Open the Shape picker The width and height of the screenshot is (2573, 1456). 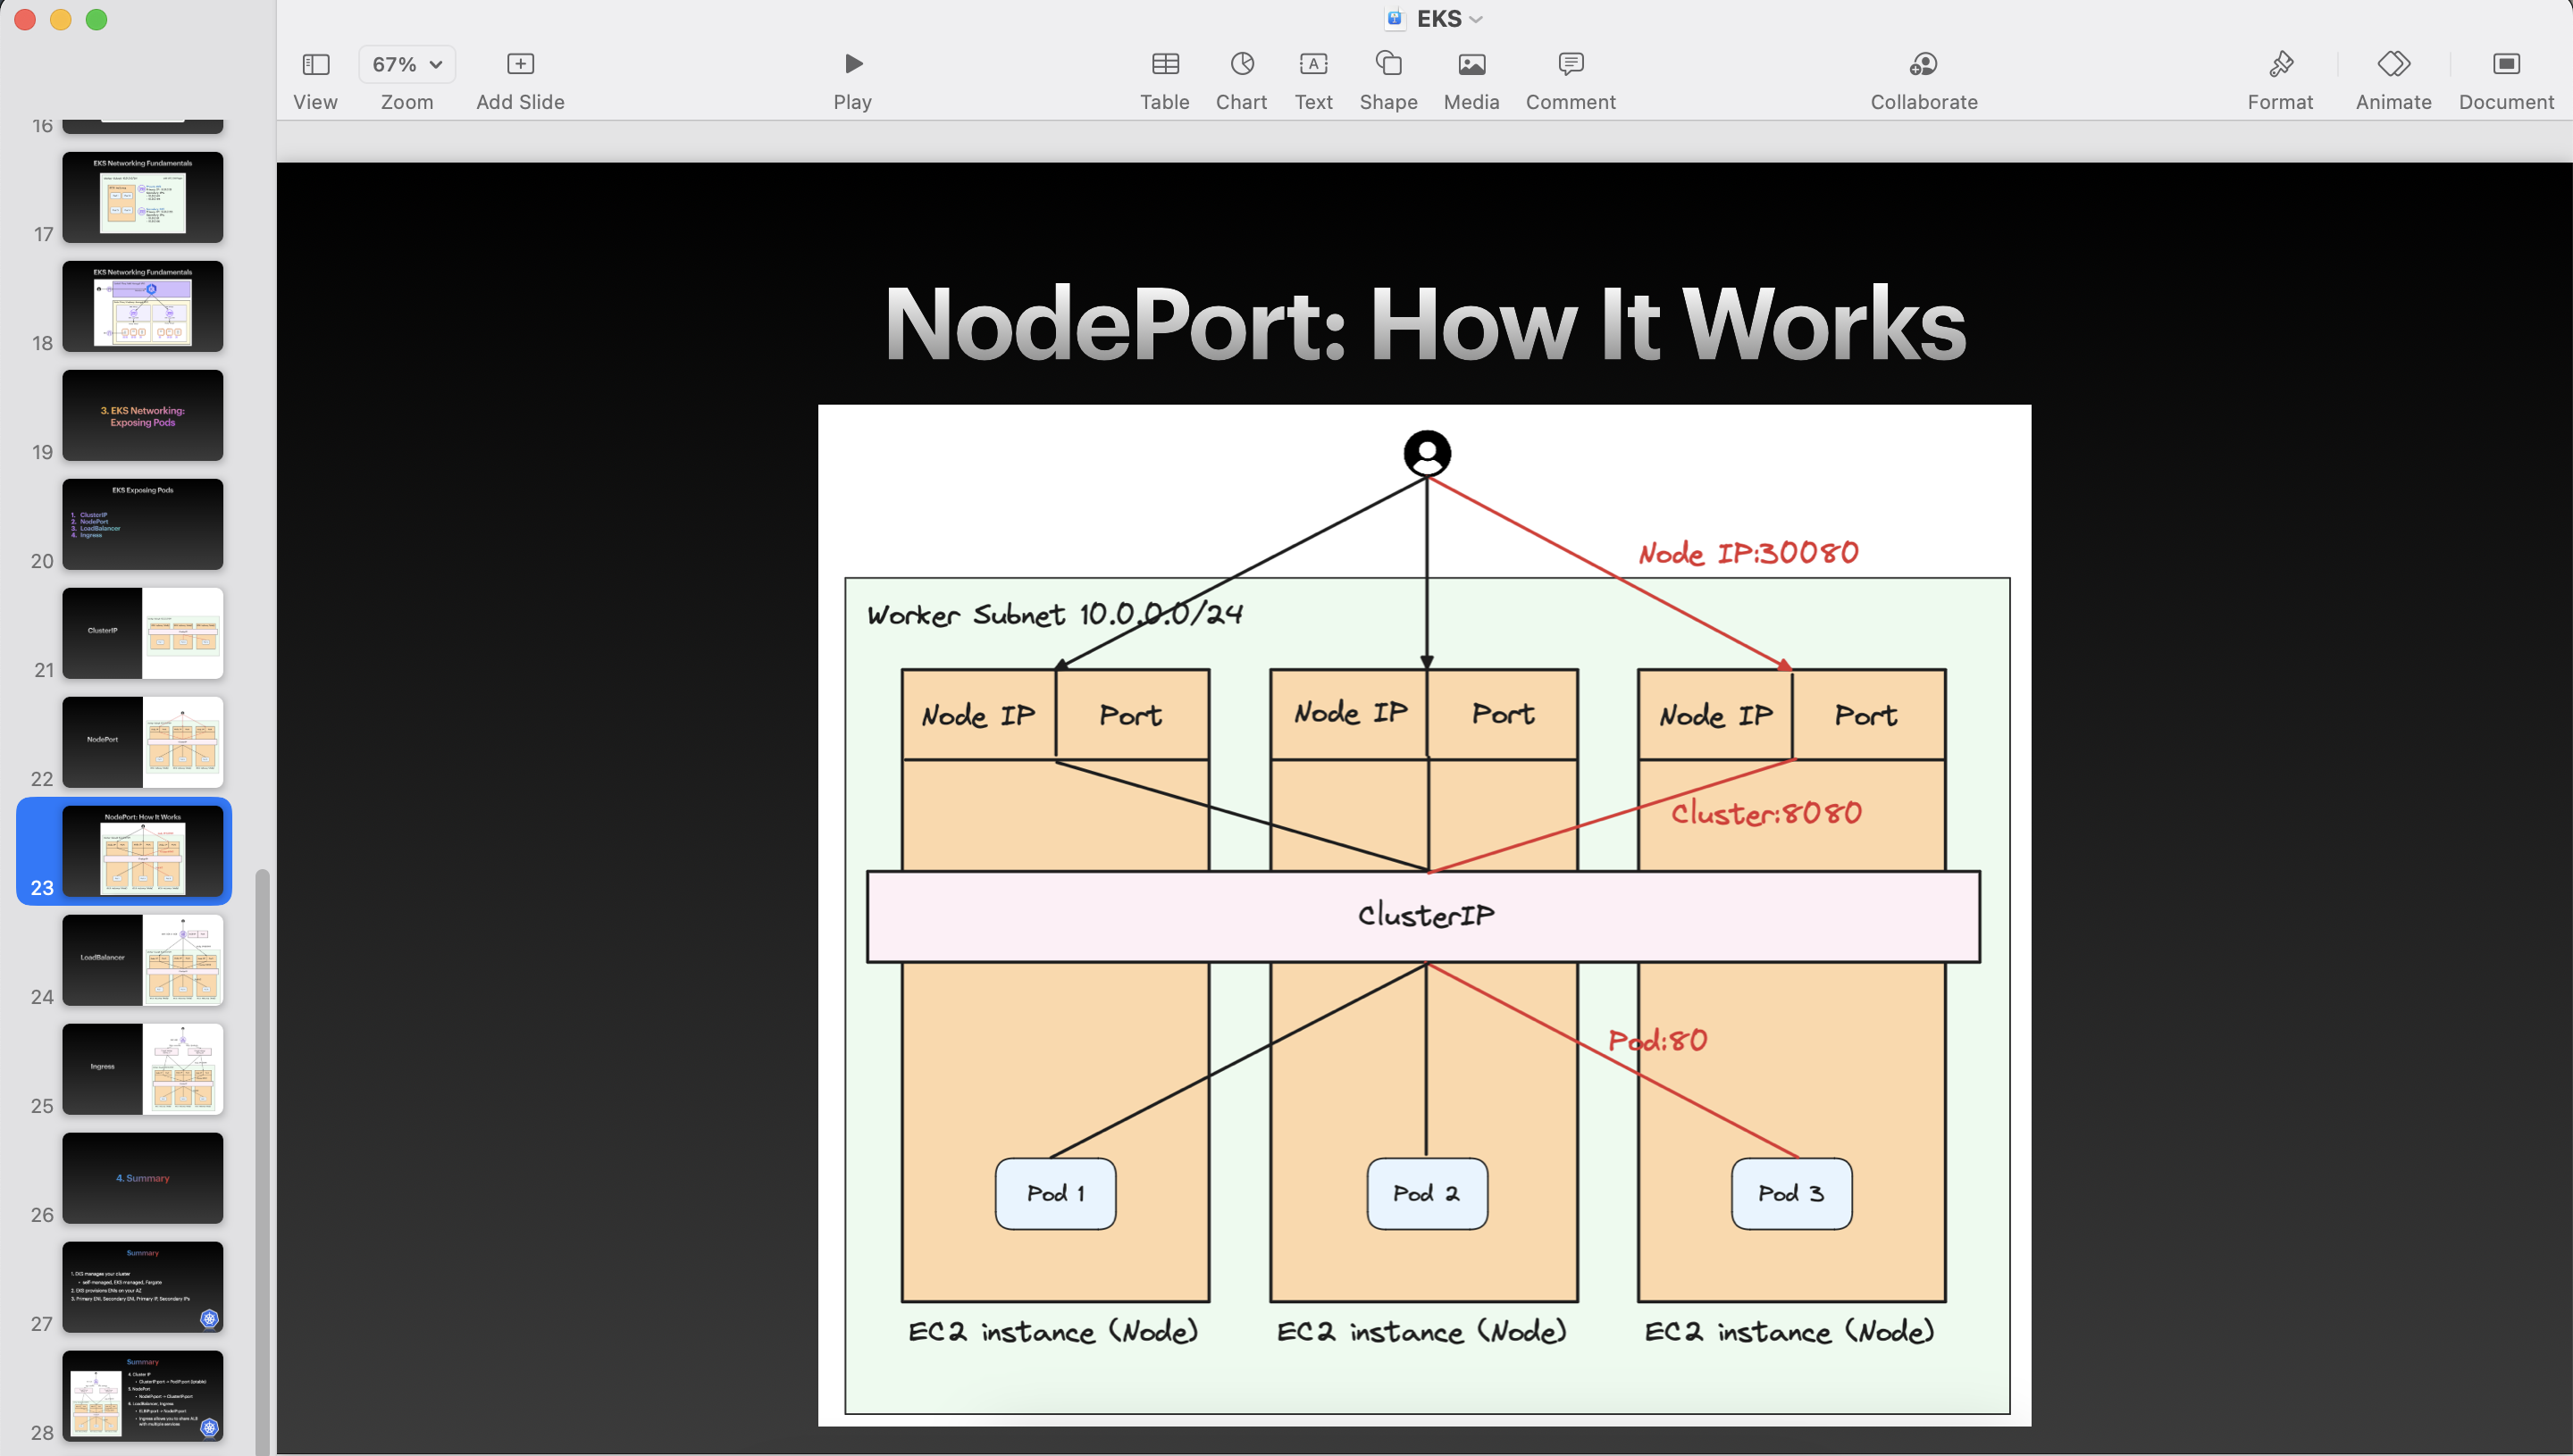(1388, 65)
